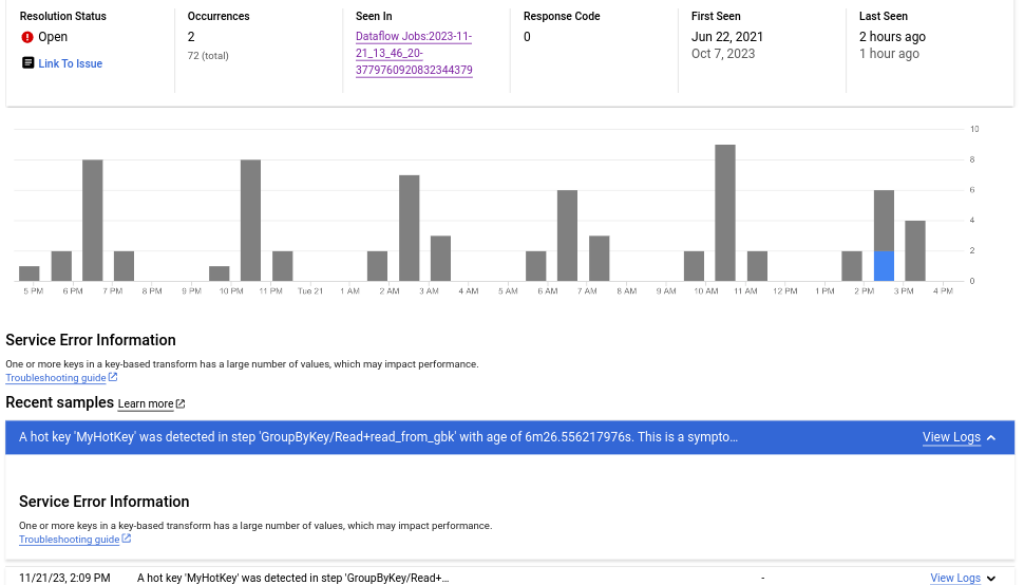Open the Troubleshooting guide inside the expanded sample
The height and width of the screenshot is (585, 1024).
point(69,539)
